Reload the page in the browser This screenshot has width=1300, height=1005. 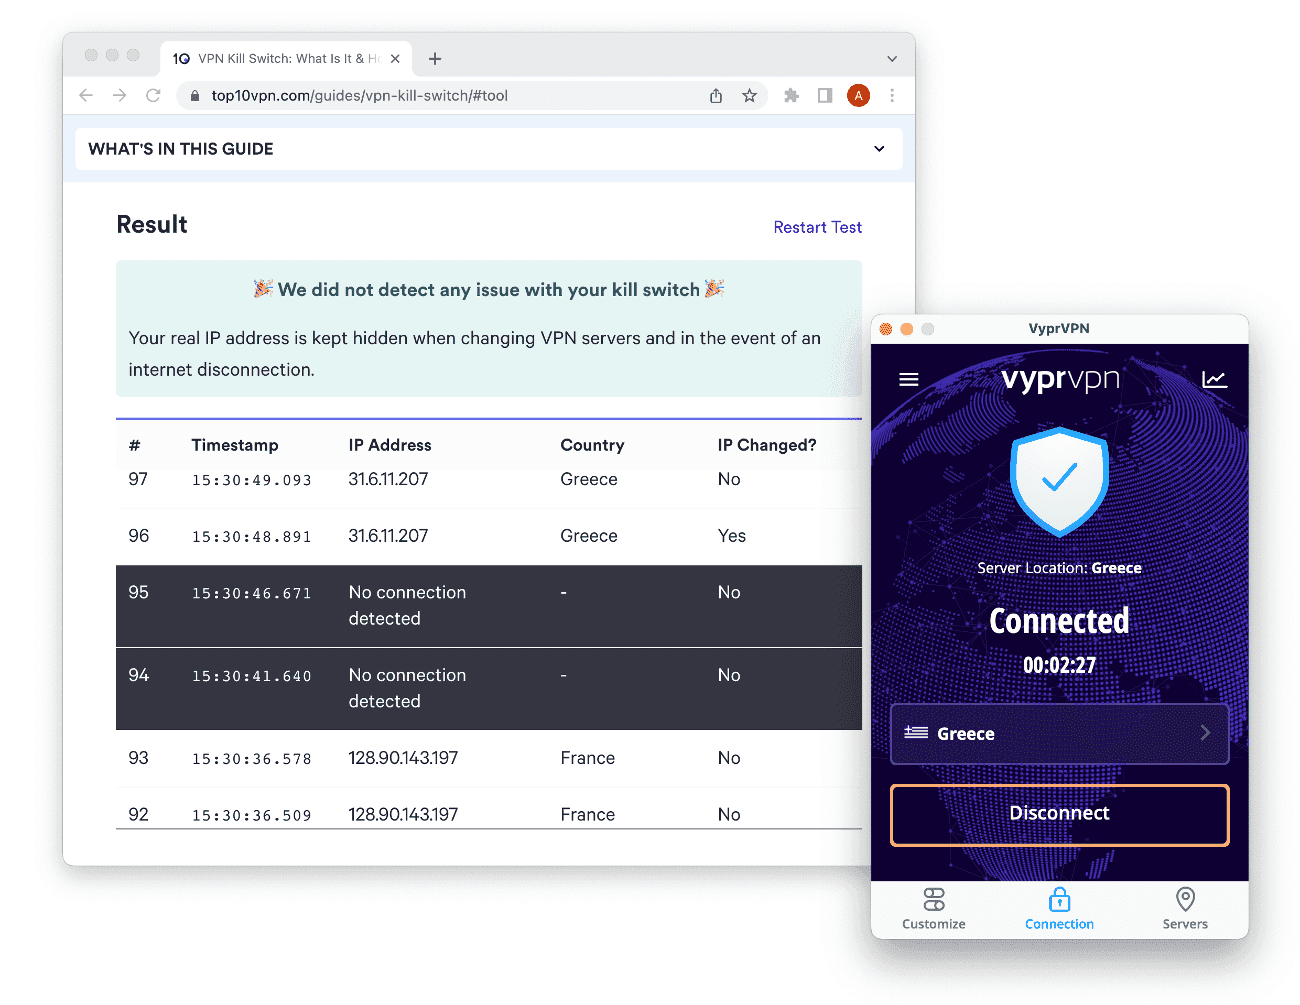[x=153, y=95]
